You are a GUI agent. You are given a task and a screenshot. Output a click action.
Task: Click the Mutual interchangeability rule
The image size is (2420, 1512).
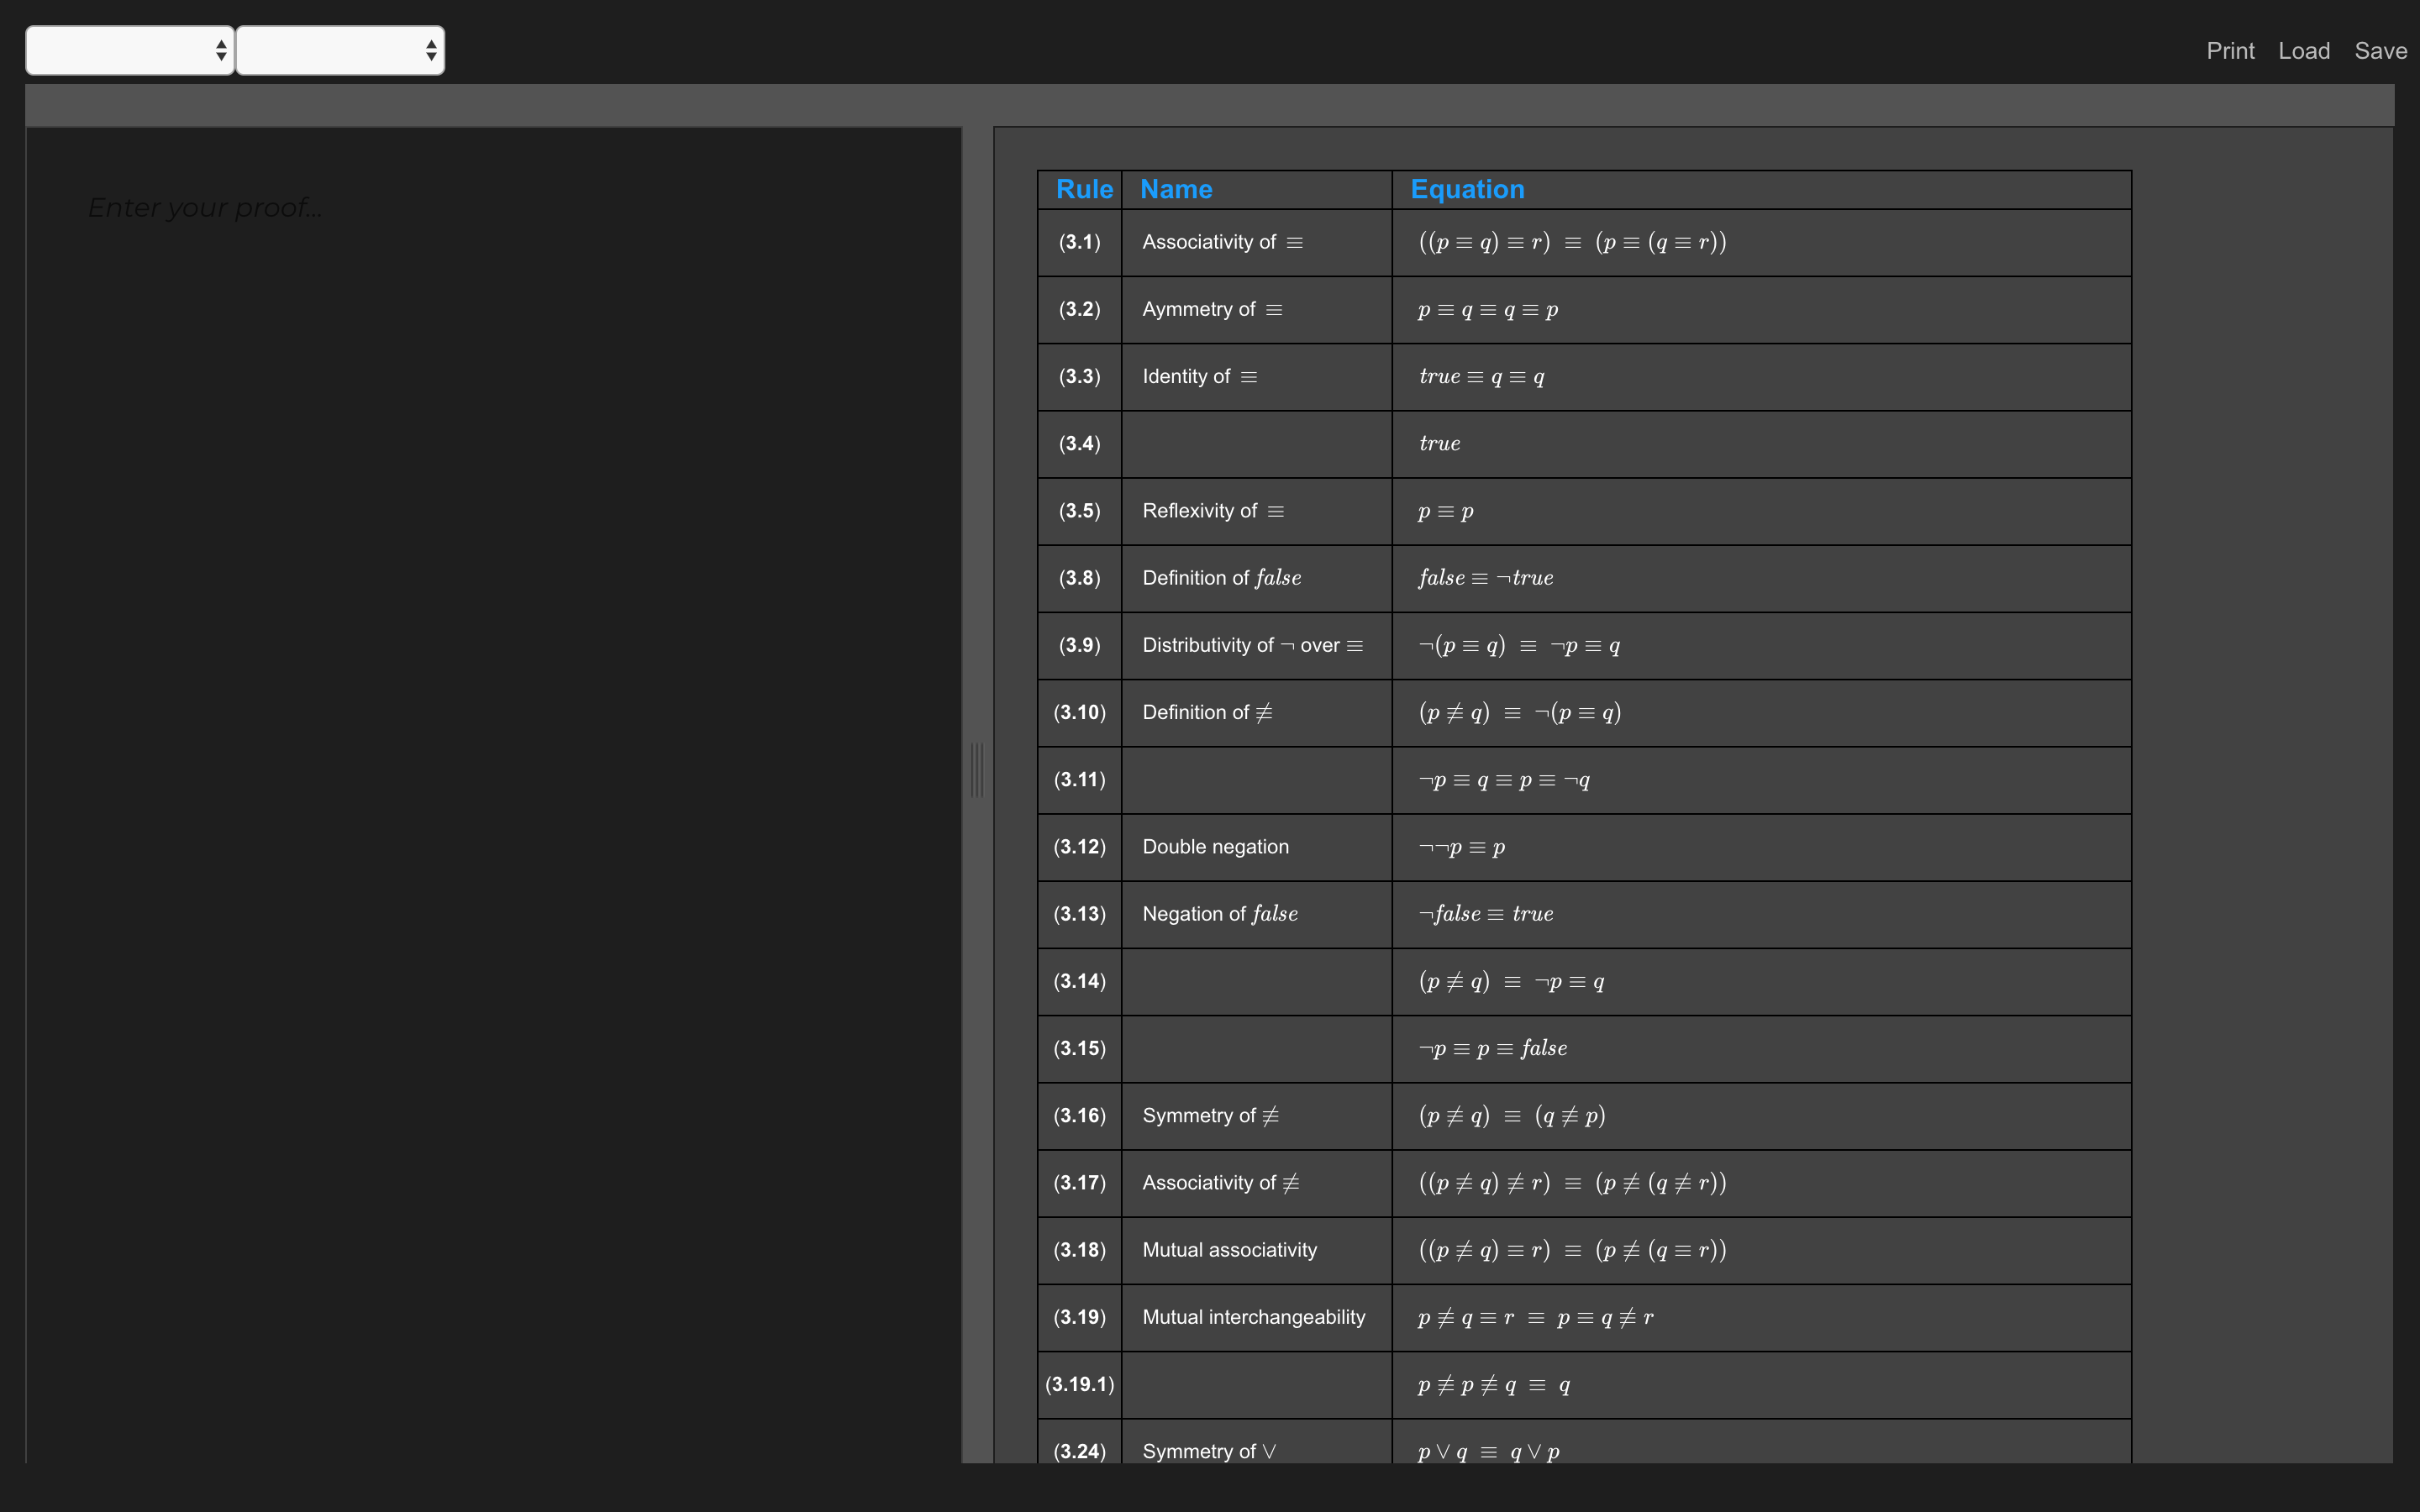[x=1253, y=1317]
